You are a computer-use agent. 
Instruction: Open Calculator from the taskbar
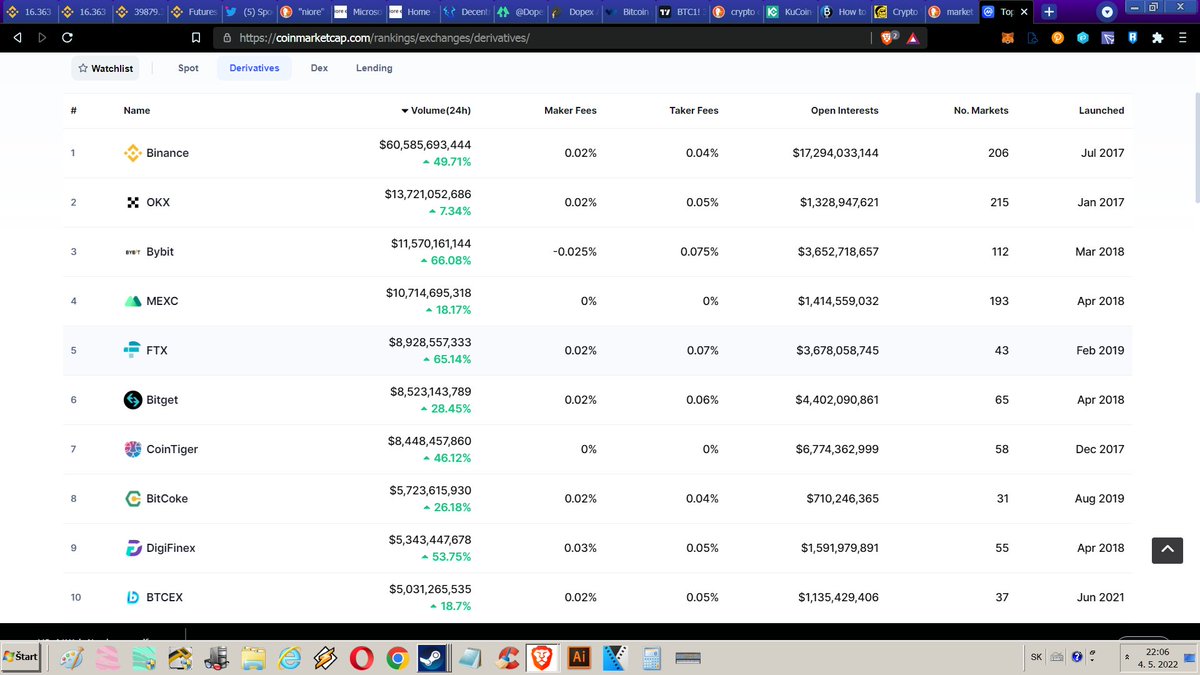652,657
